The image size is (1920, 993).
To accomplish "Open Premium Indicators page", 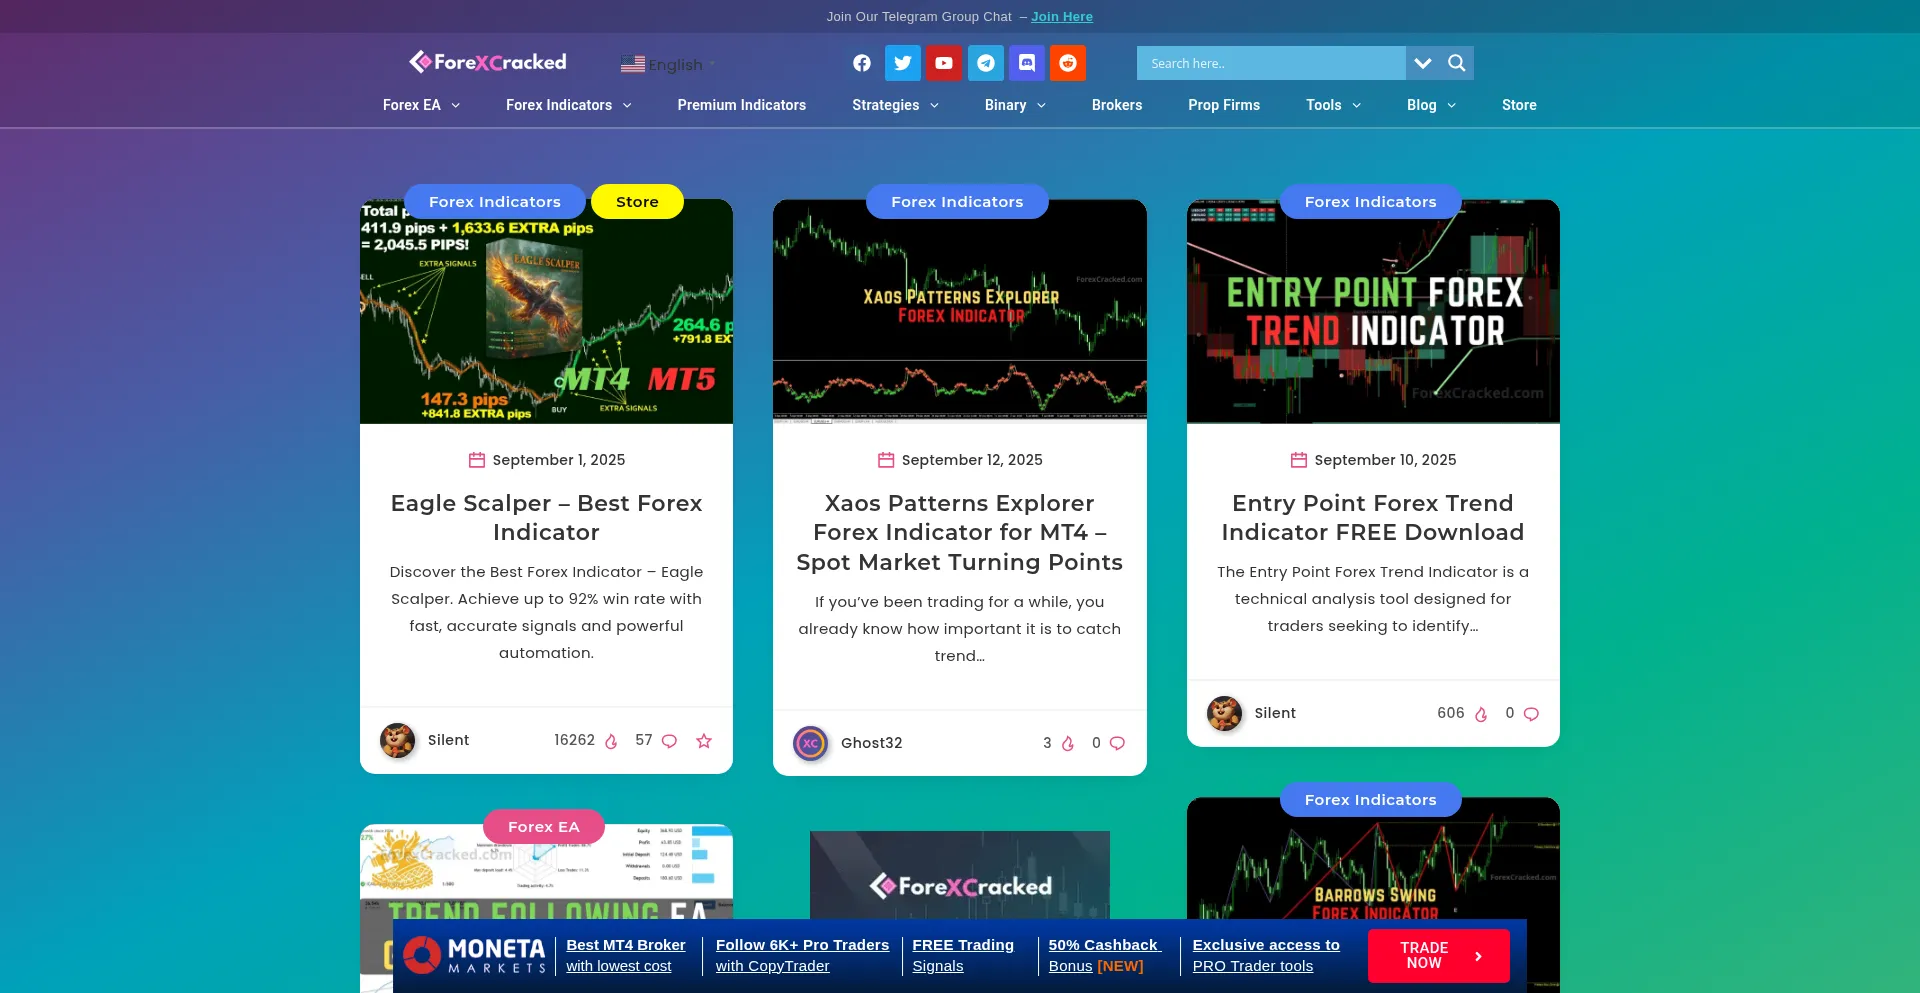I will click(x=742, y=105).
